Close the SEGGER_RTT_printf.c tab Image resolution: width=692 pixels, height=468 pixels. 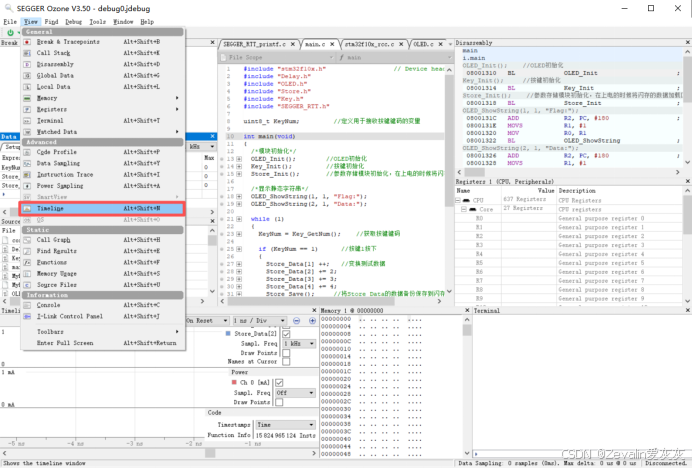tap(293, 44)
